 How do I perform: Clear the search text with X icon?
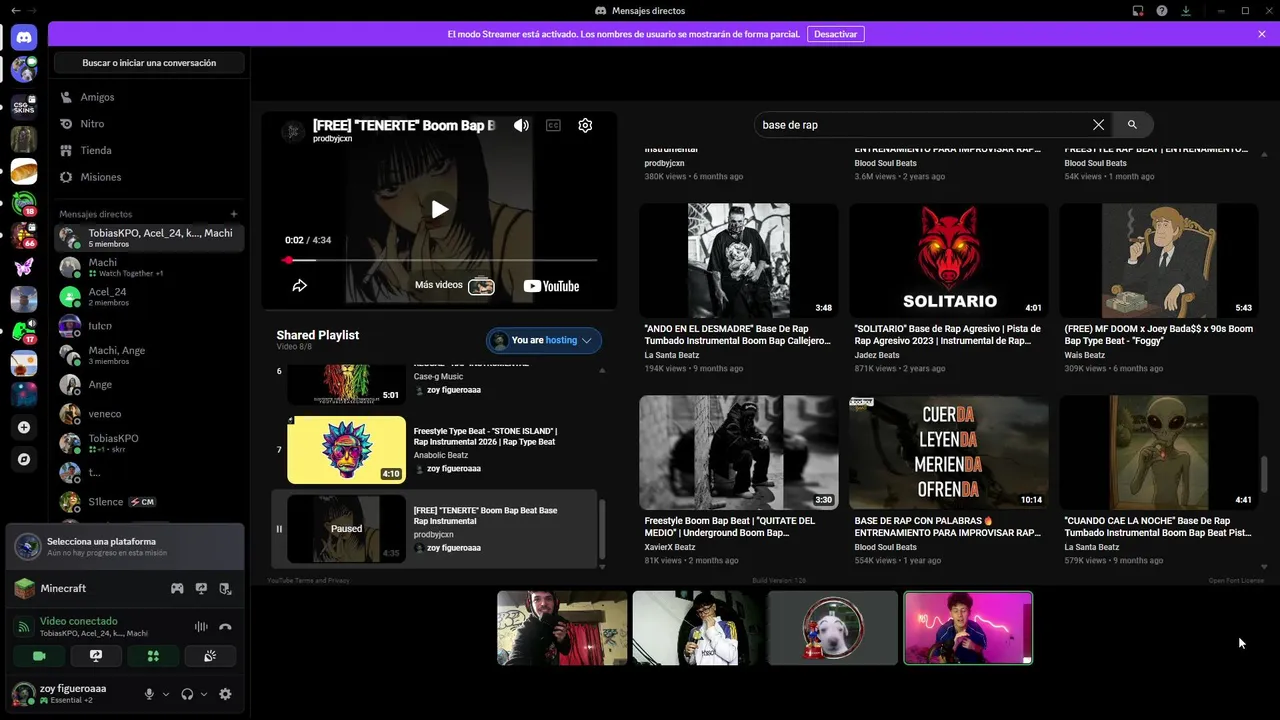point(1098,125)
